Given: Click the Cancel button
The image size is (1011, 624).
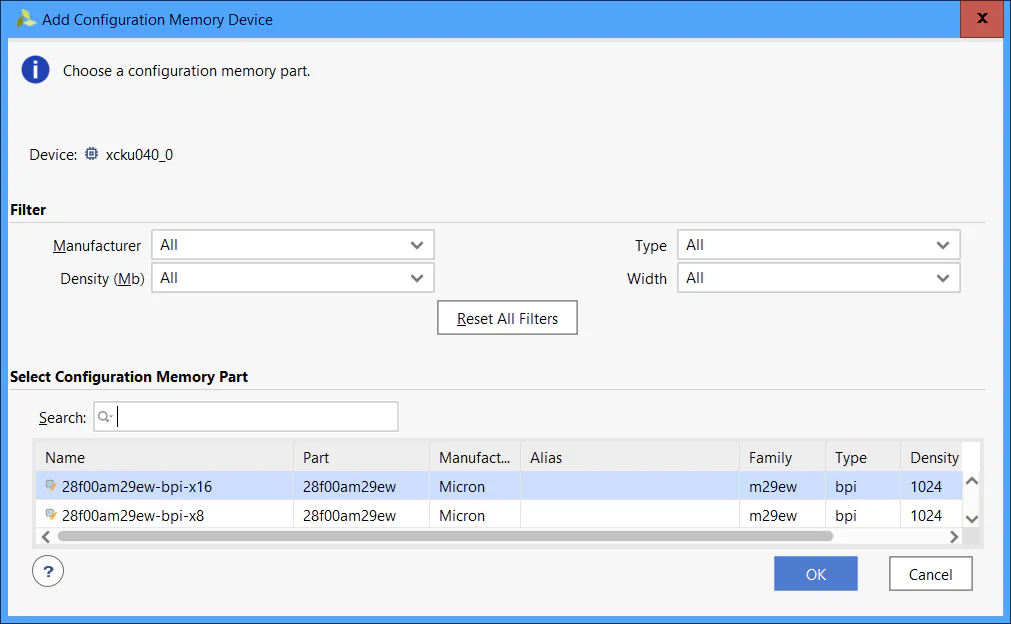Looking at the screenshot, I should pyautogui.click(x=930, y=574).
